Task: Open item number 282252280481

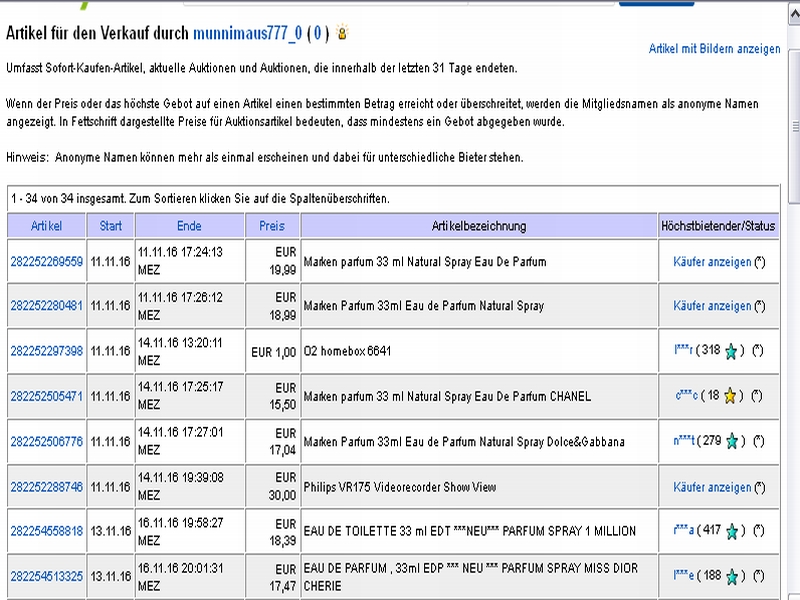Action: pyautogui.click(x=46, y=306)
